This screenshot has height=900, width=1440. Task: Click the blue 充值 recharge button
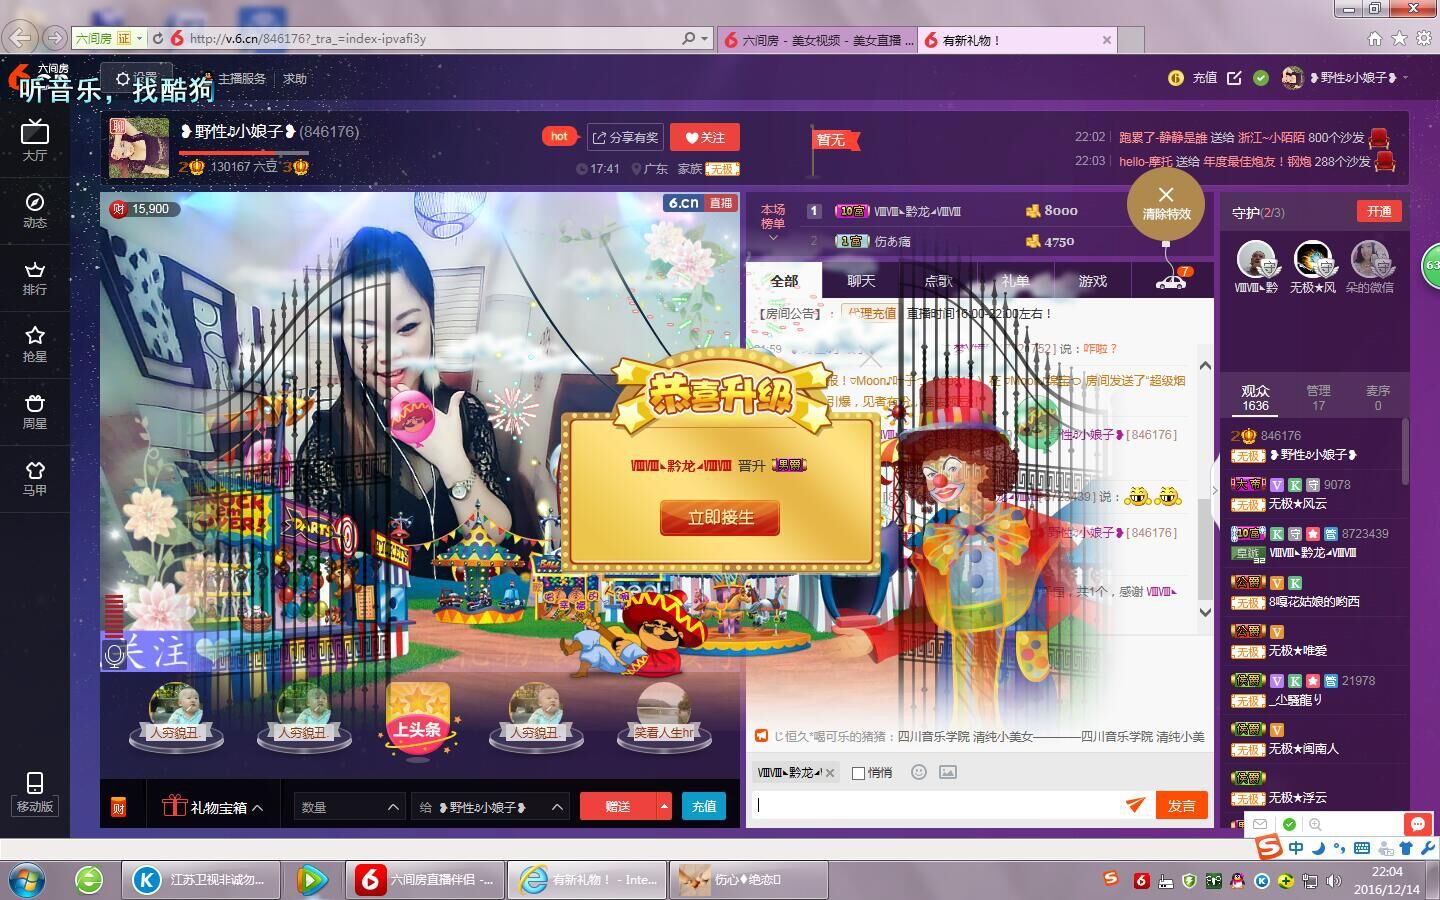(704, 807)
